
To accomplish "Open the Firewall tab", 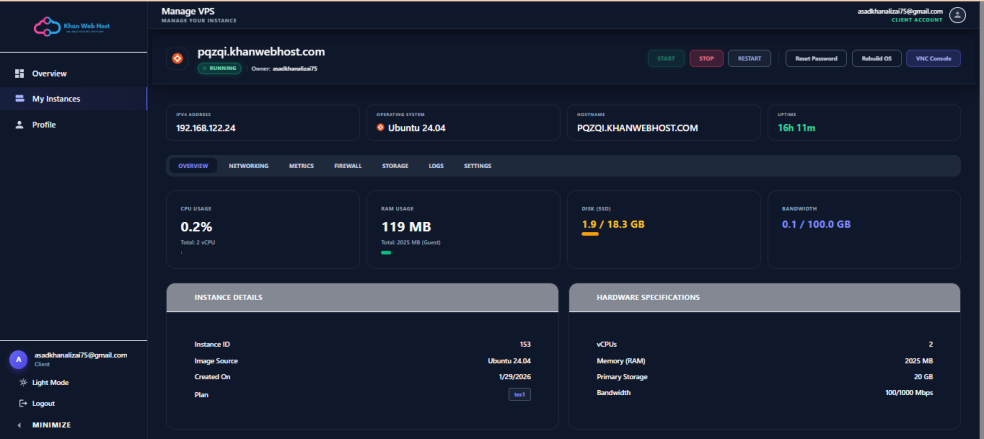I will click(x=348, y=165).
